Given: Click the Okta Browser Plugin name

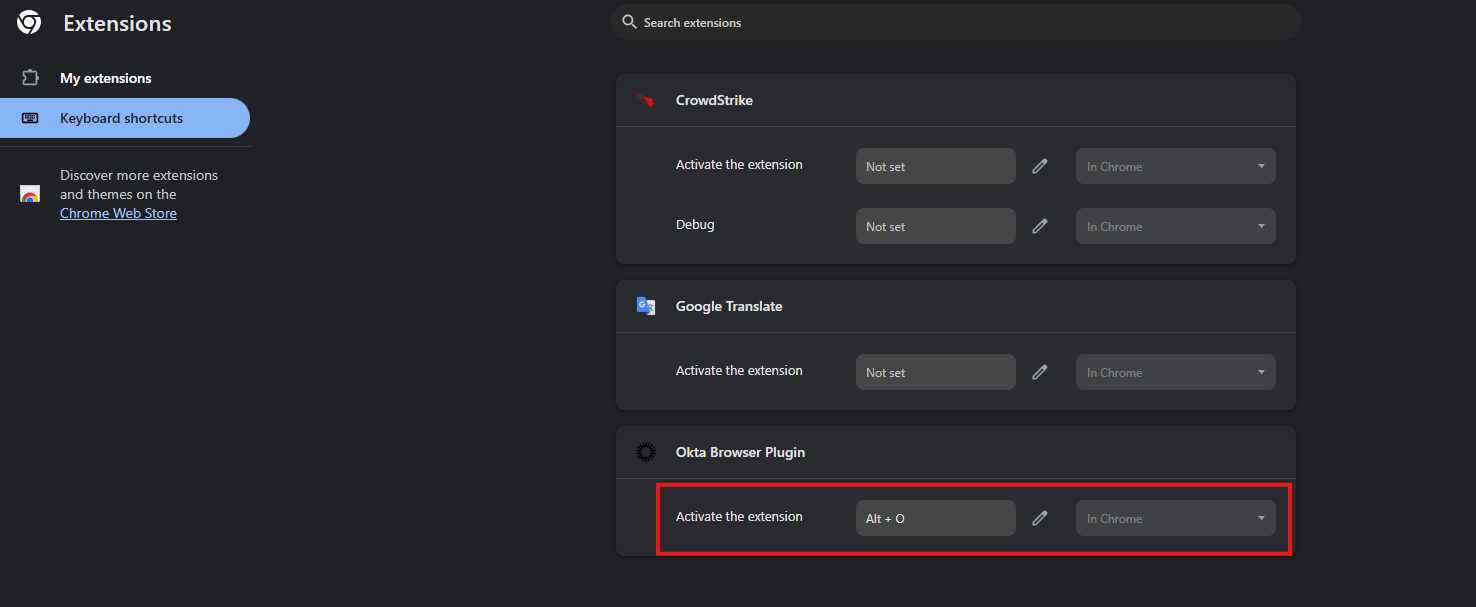Looking at the screenshot, I should click(740, 452).
